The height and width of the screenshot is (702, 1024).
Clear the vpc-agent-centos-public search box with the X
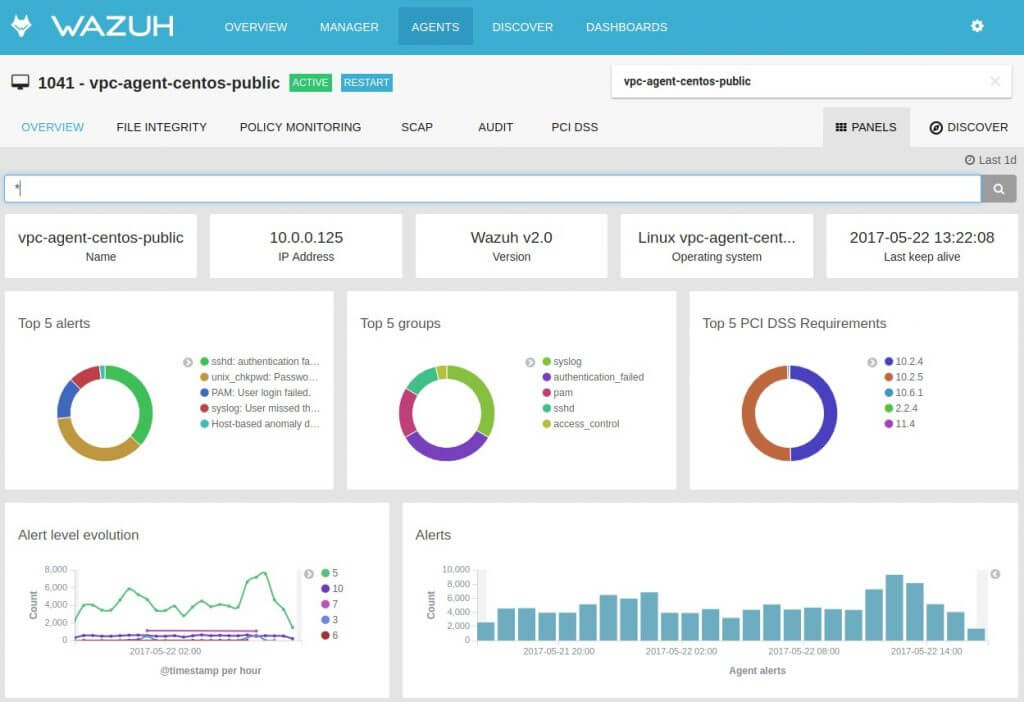pos(995,81)
